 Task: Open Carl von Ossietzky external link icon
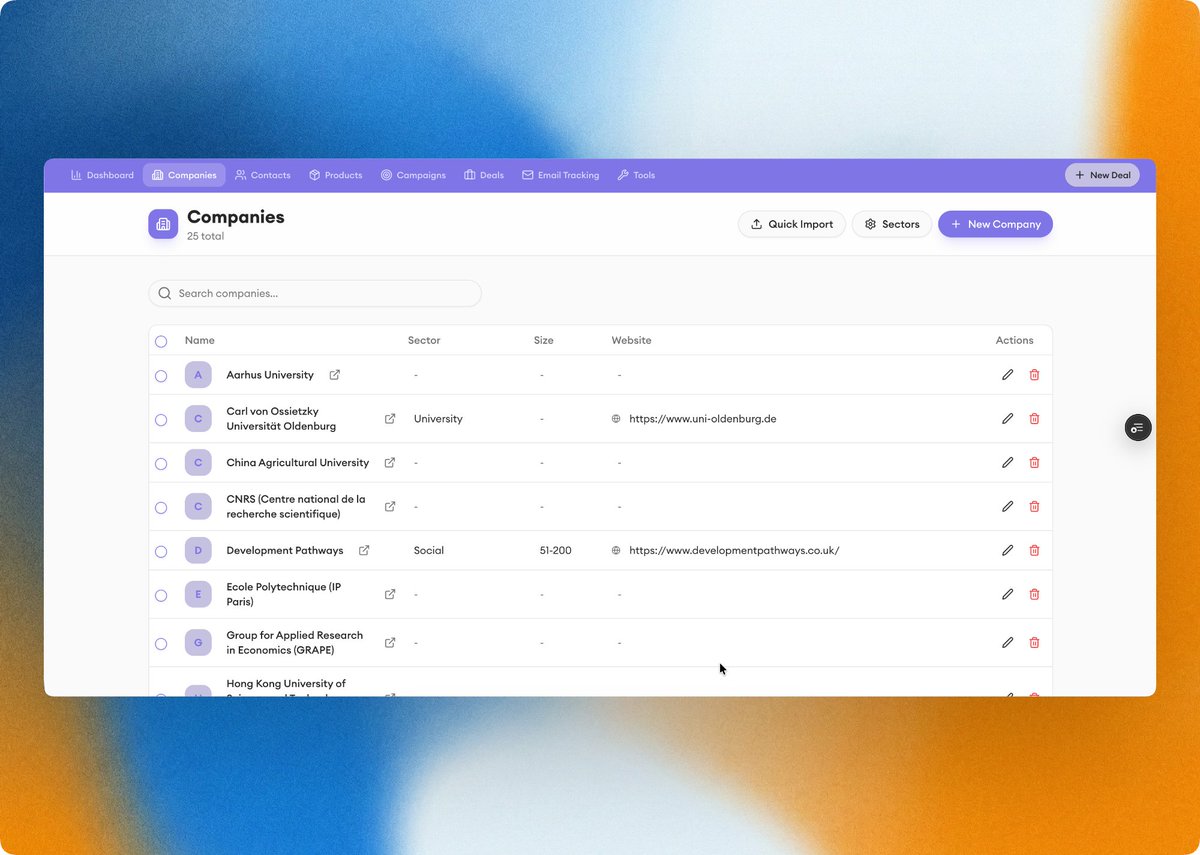[x=390, y=419]
